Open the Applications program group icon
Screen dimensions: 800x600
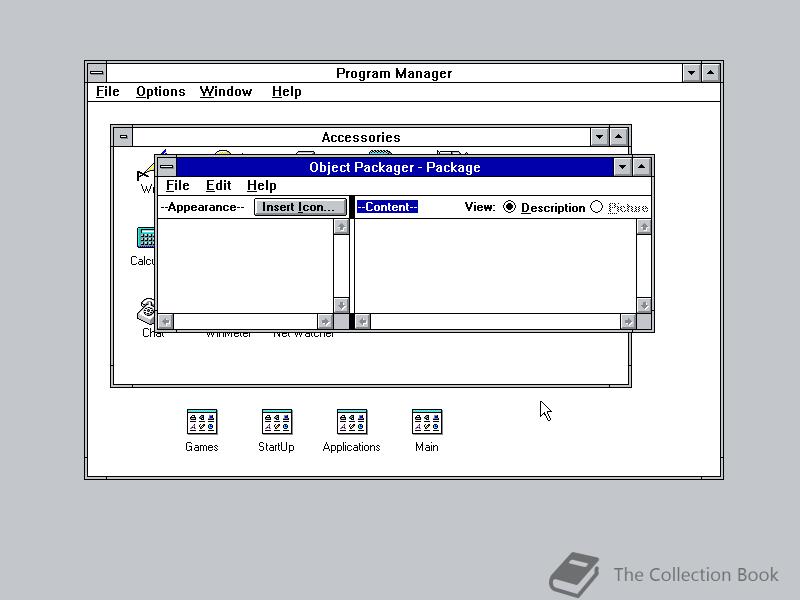pyautogui.click(x=351, y=419)
